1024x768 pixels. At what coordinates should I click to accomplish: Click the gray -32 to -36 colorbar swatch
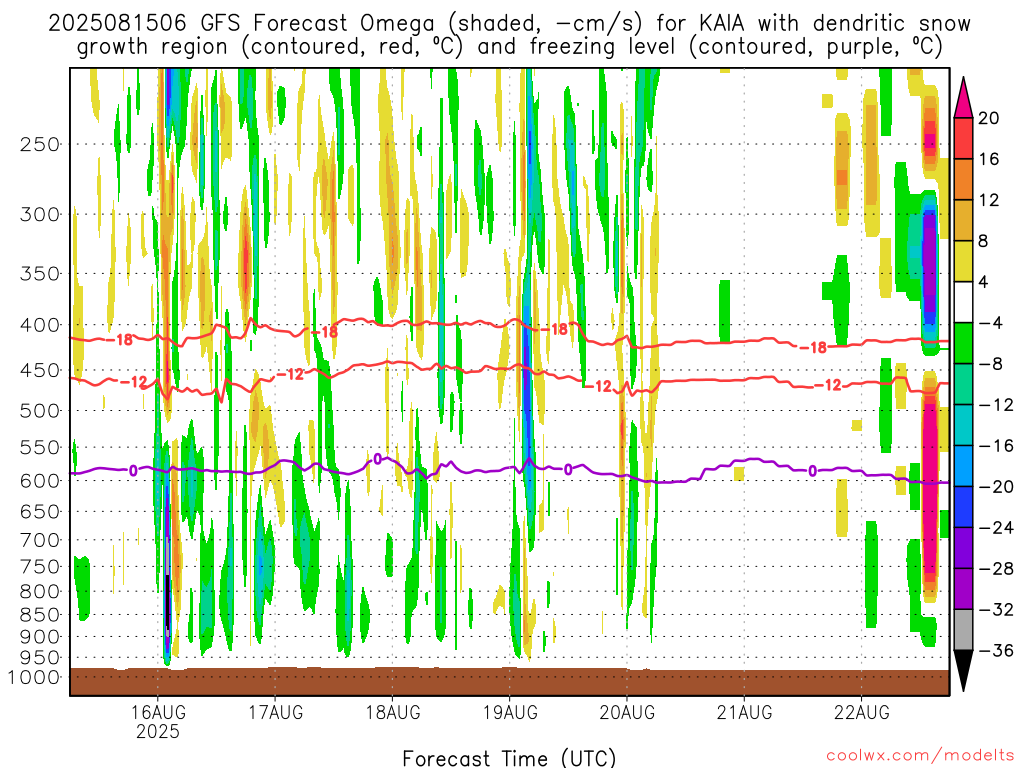point(963,630)
